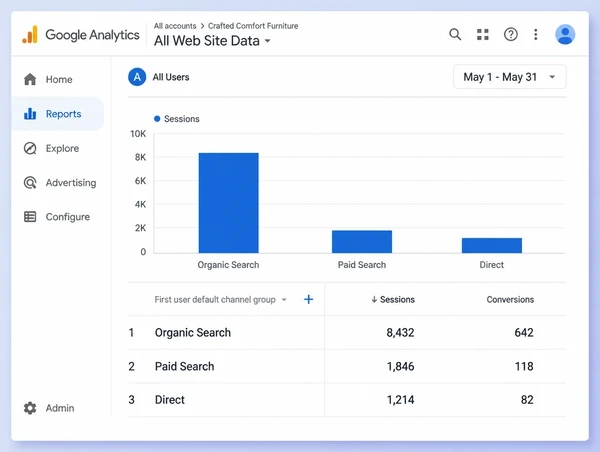This screenshot has height=452, width=600.
Task: Click the Home house icon
Action: [30, 79]
